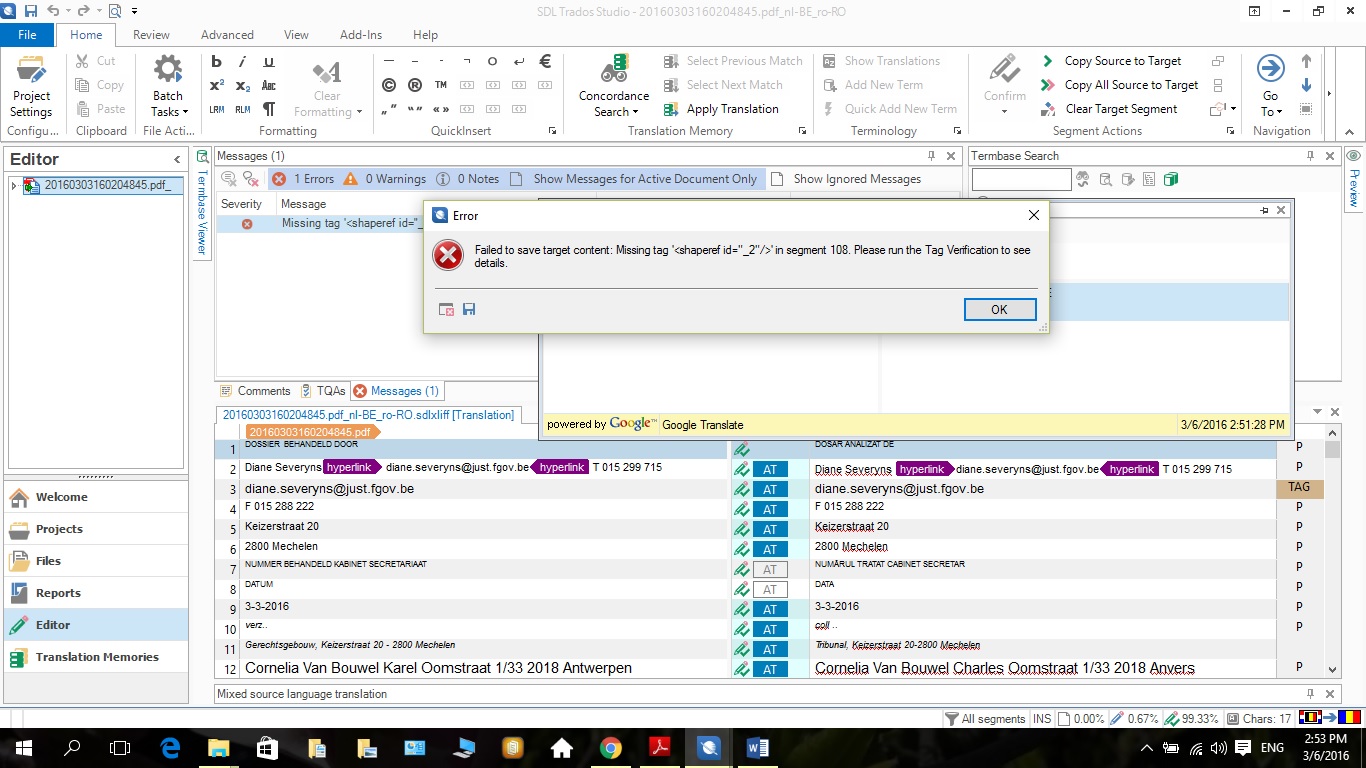Open Microsoft Word from the taskbar
The width and height of the screenshot is (1366, 768).
pyautogui.click(x=757, y=748)
